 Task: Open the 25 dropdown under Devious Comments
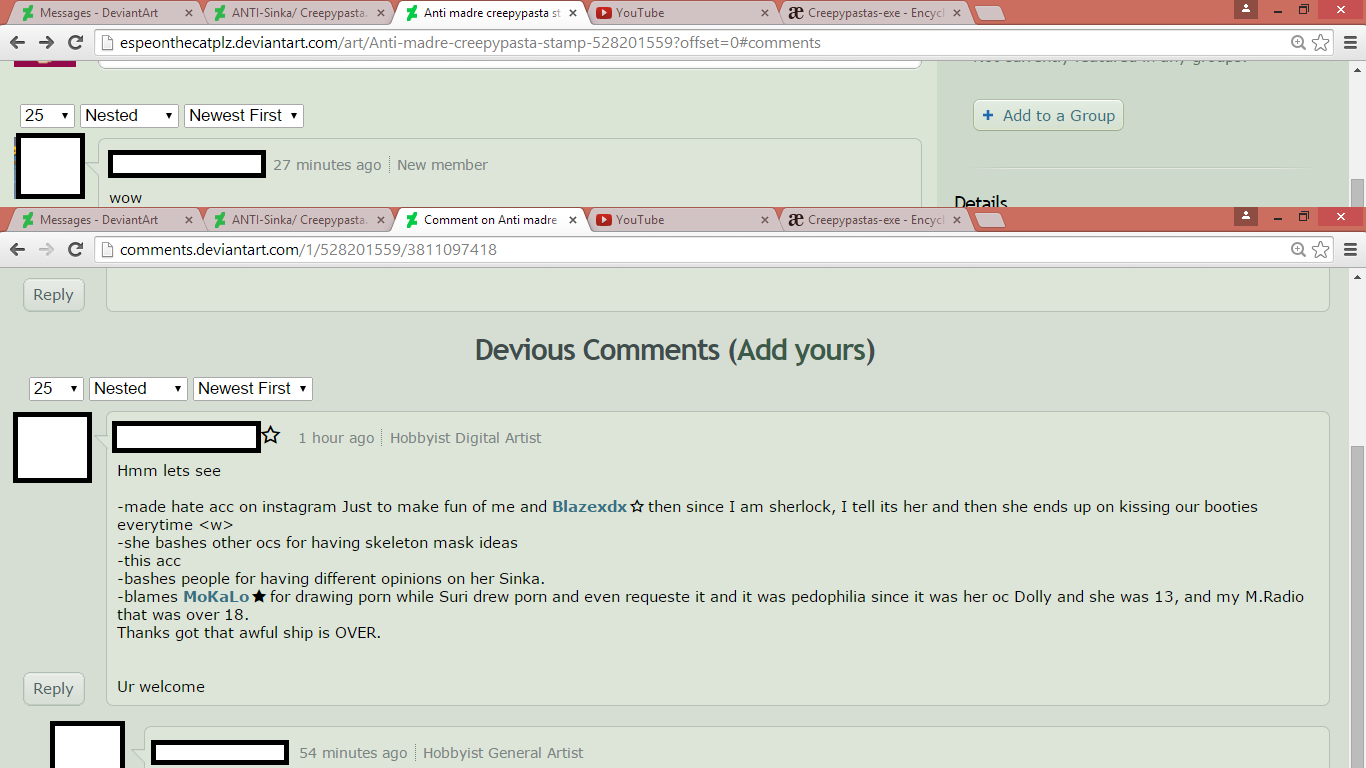pyautogui.click(x=56, y=388)
